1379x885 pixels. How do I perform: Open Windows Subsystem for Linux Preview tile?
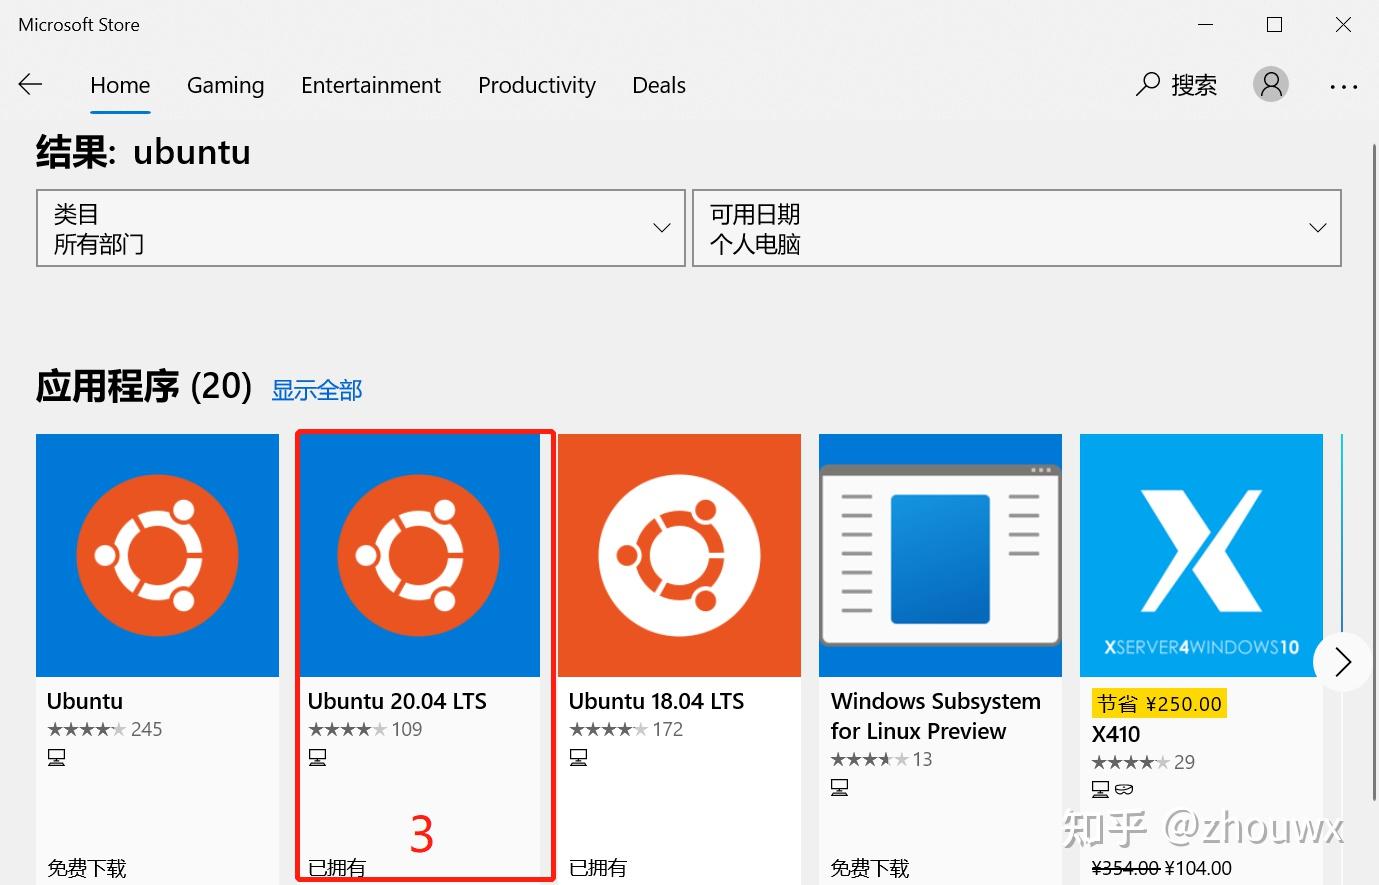pyautogui.click(x=939, y=555)
